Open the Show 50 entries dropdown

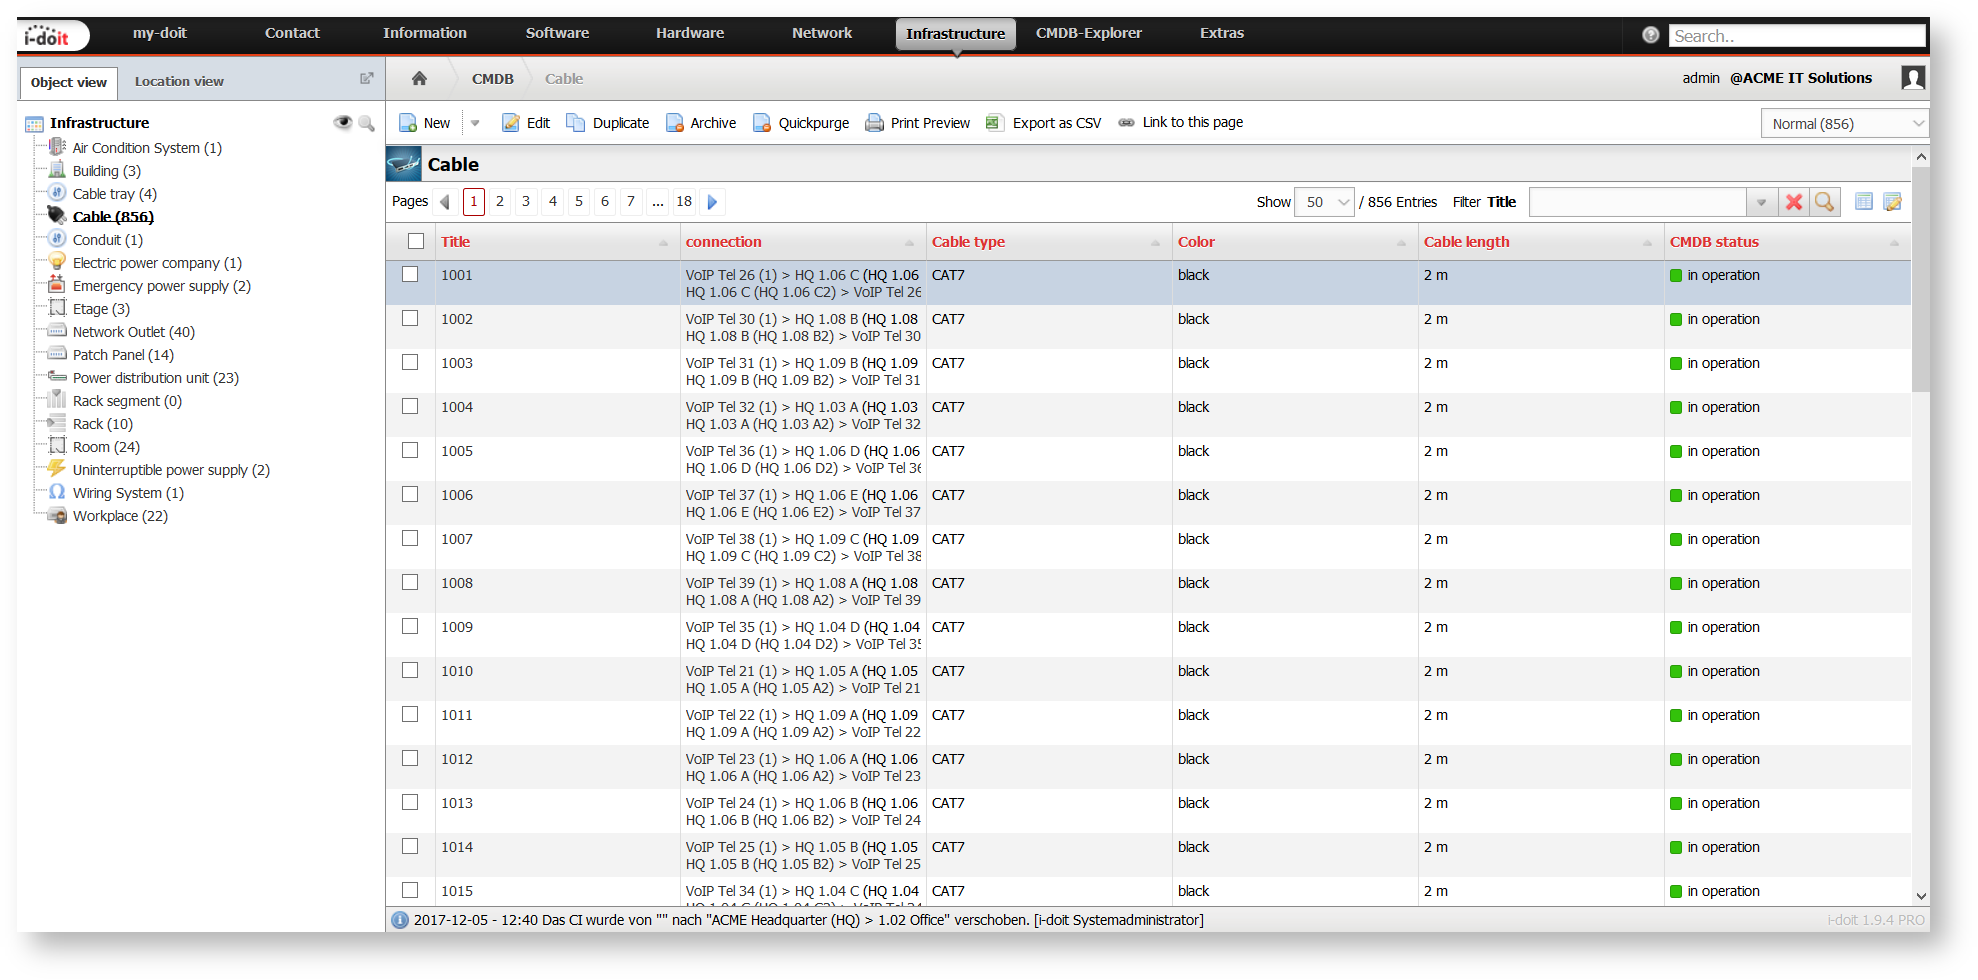point(1324,202)
